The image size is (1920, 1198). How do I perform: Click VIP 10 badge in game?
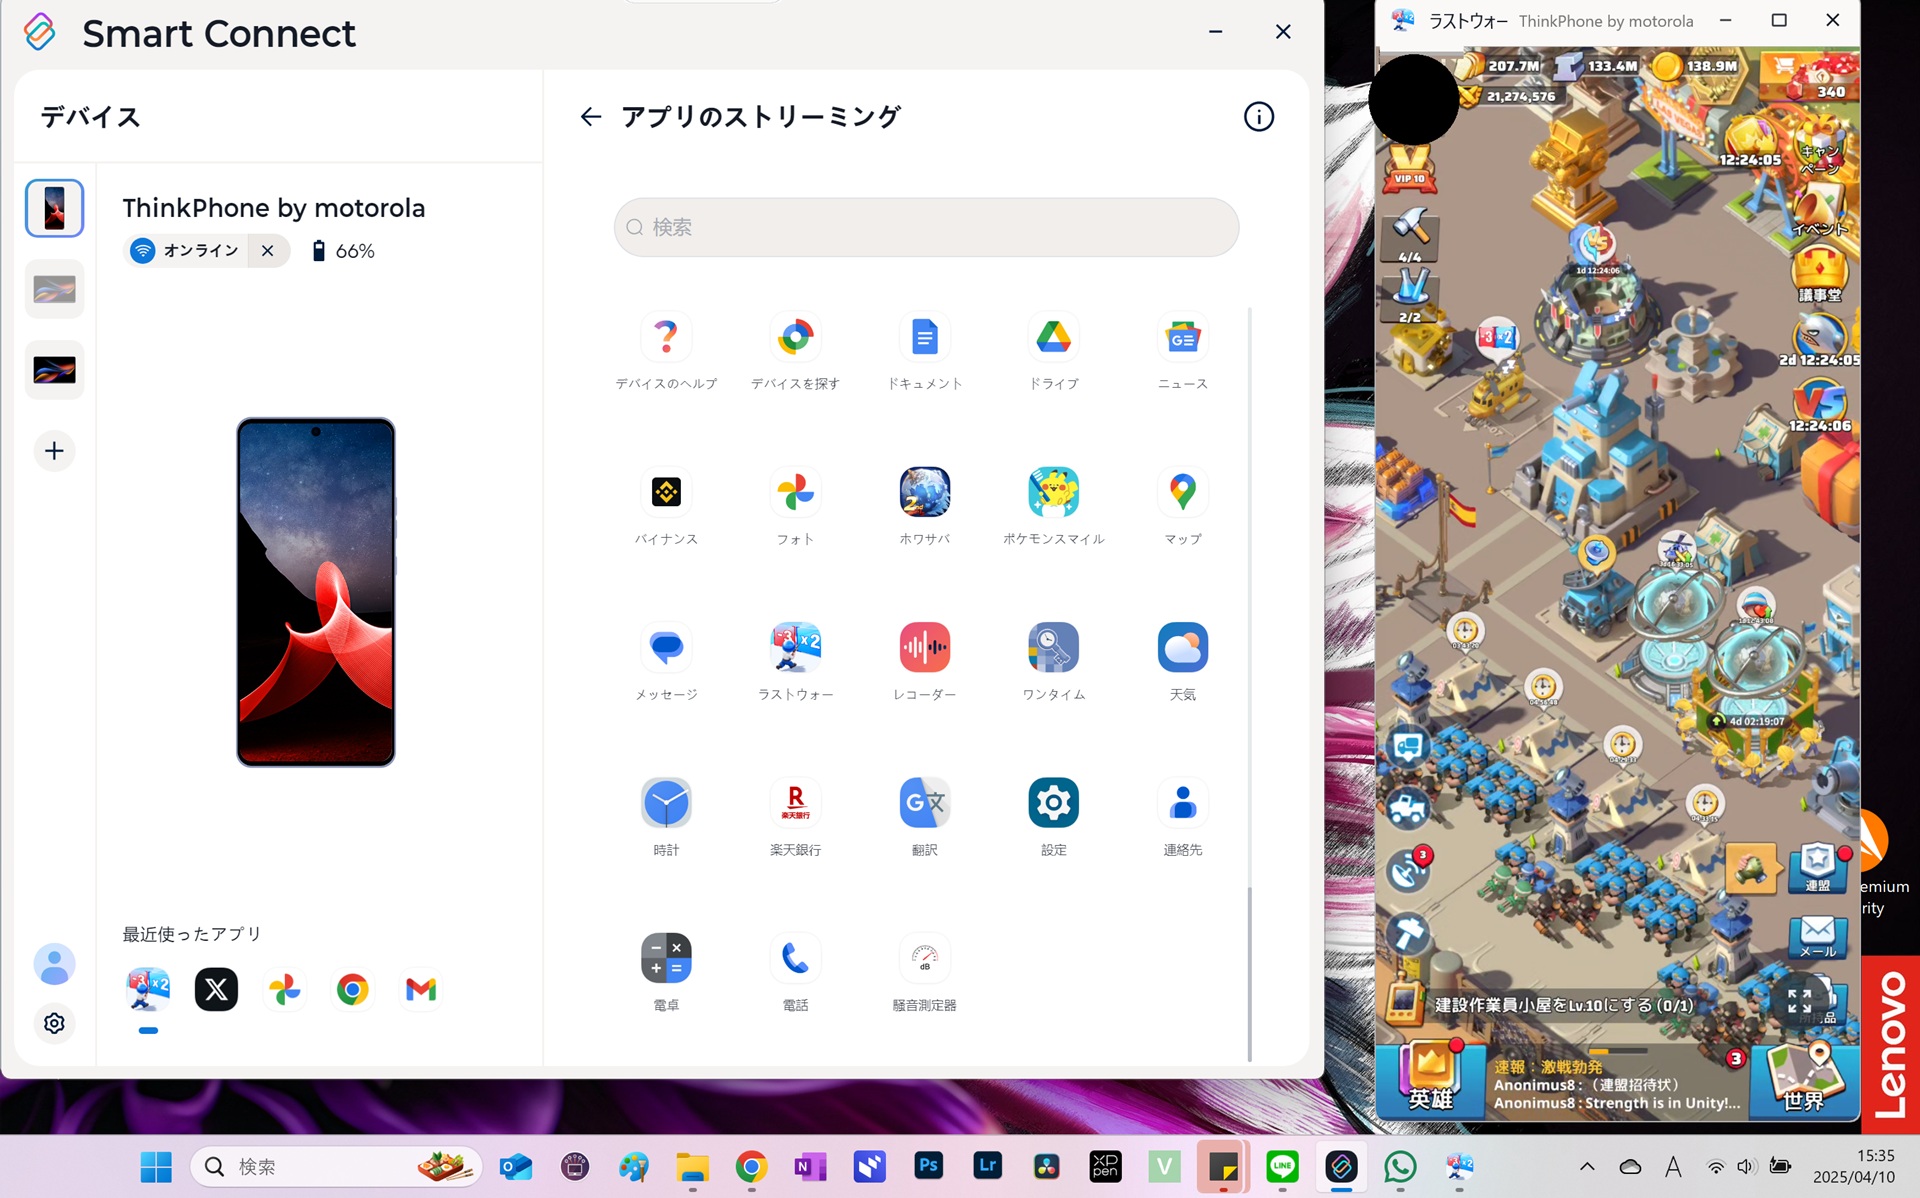click(x=1409, y=167)
